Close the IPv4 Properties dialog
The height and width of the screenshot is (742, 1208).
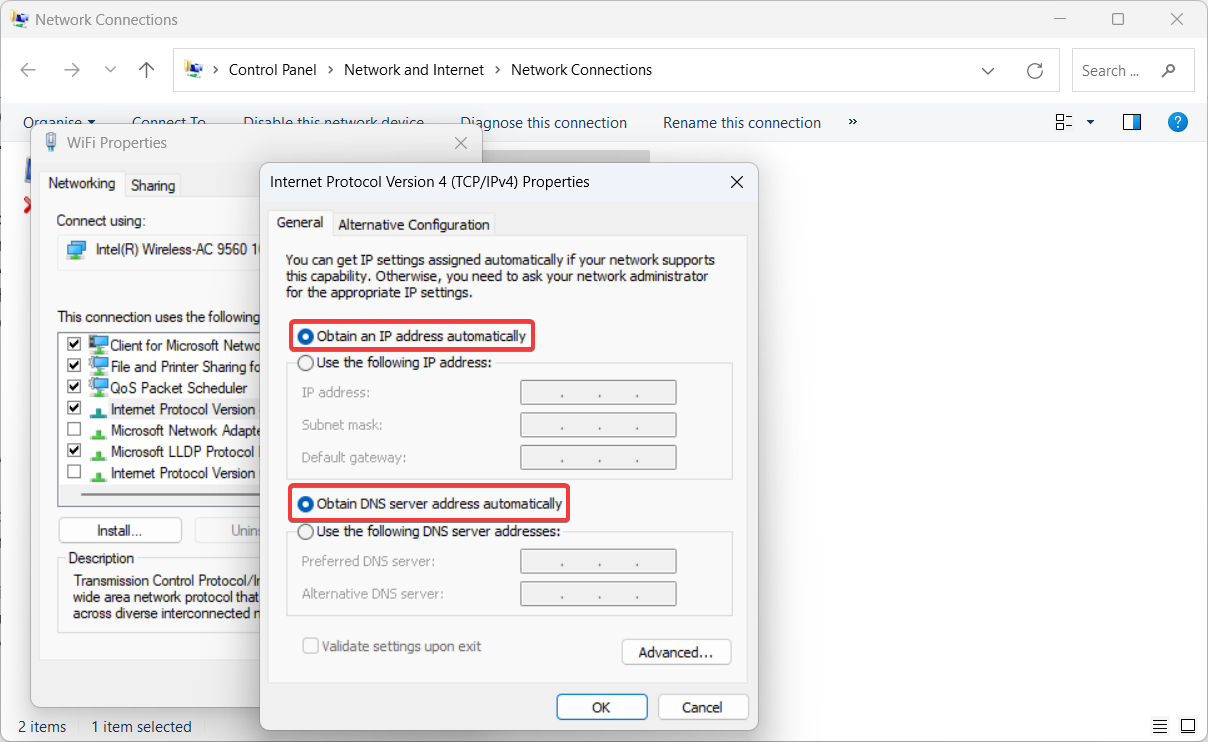coord(737,182)
